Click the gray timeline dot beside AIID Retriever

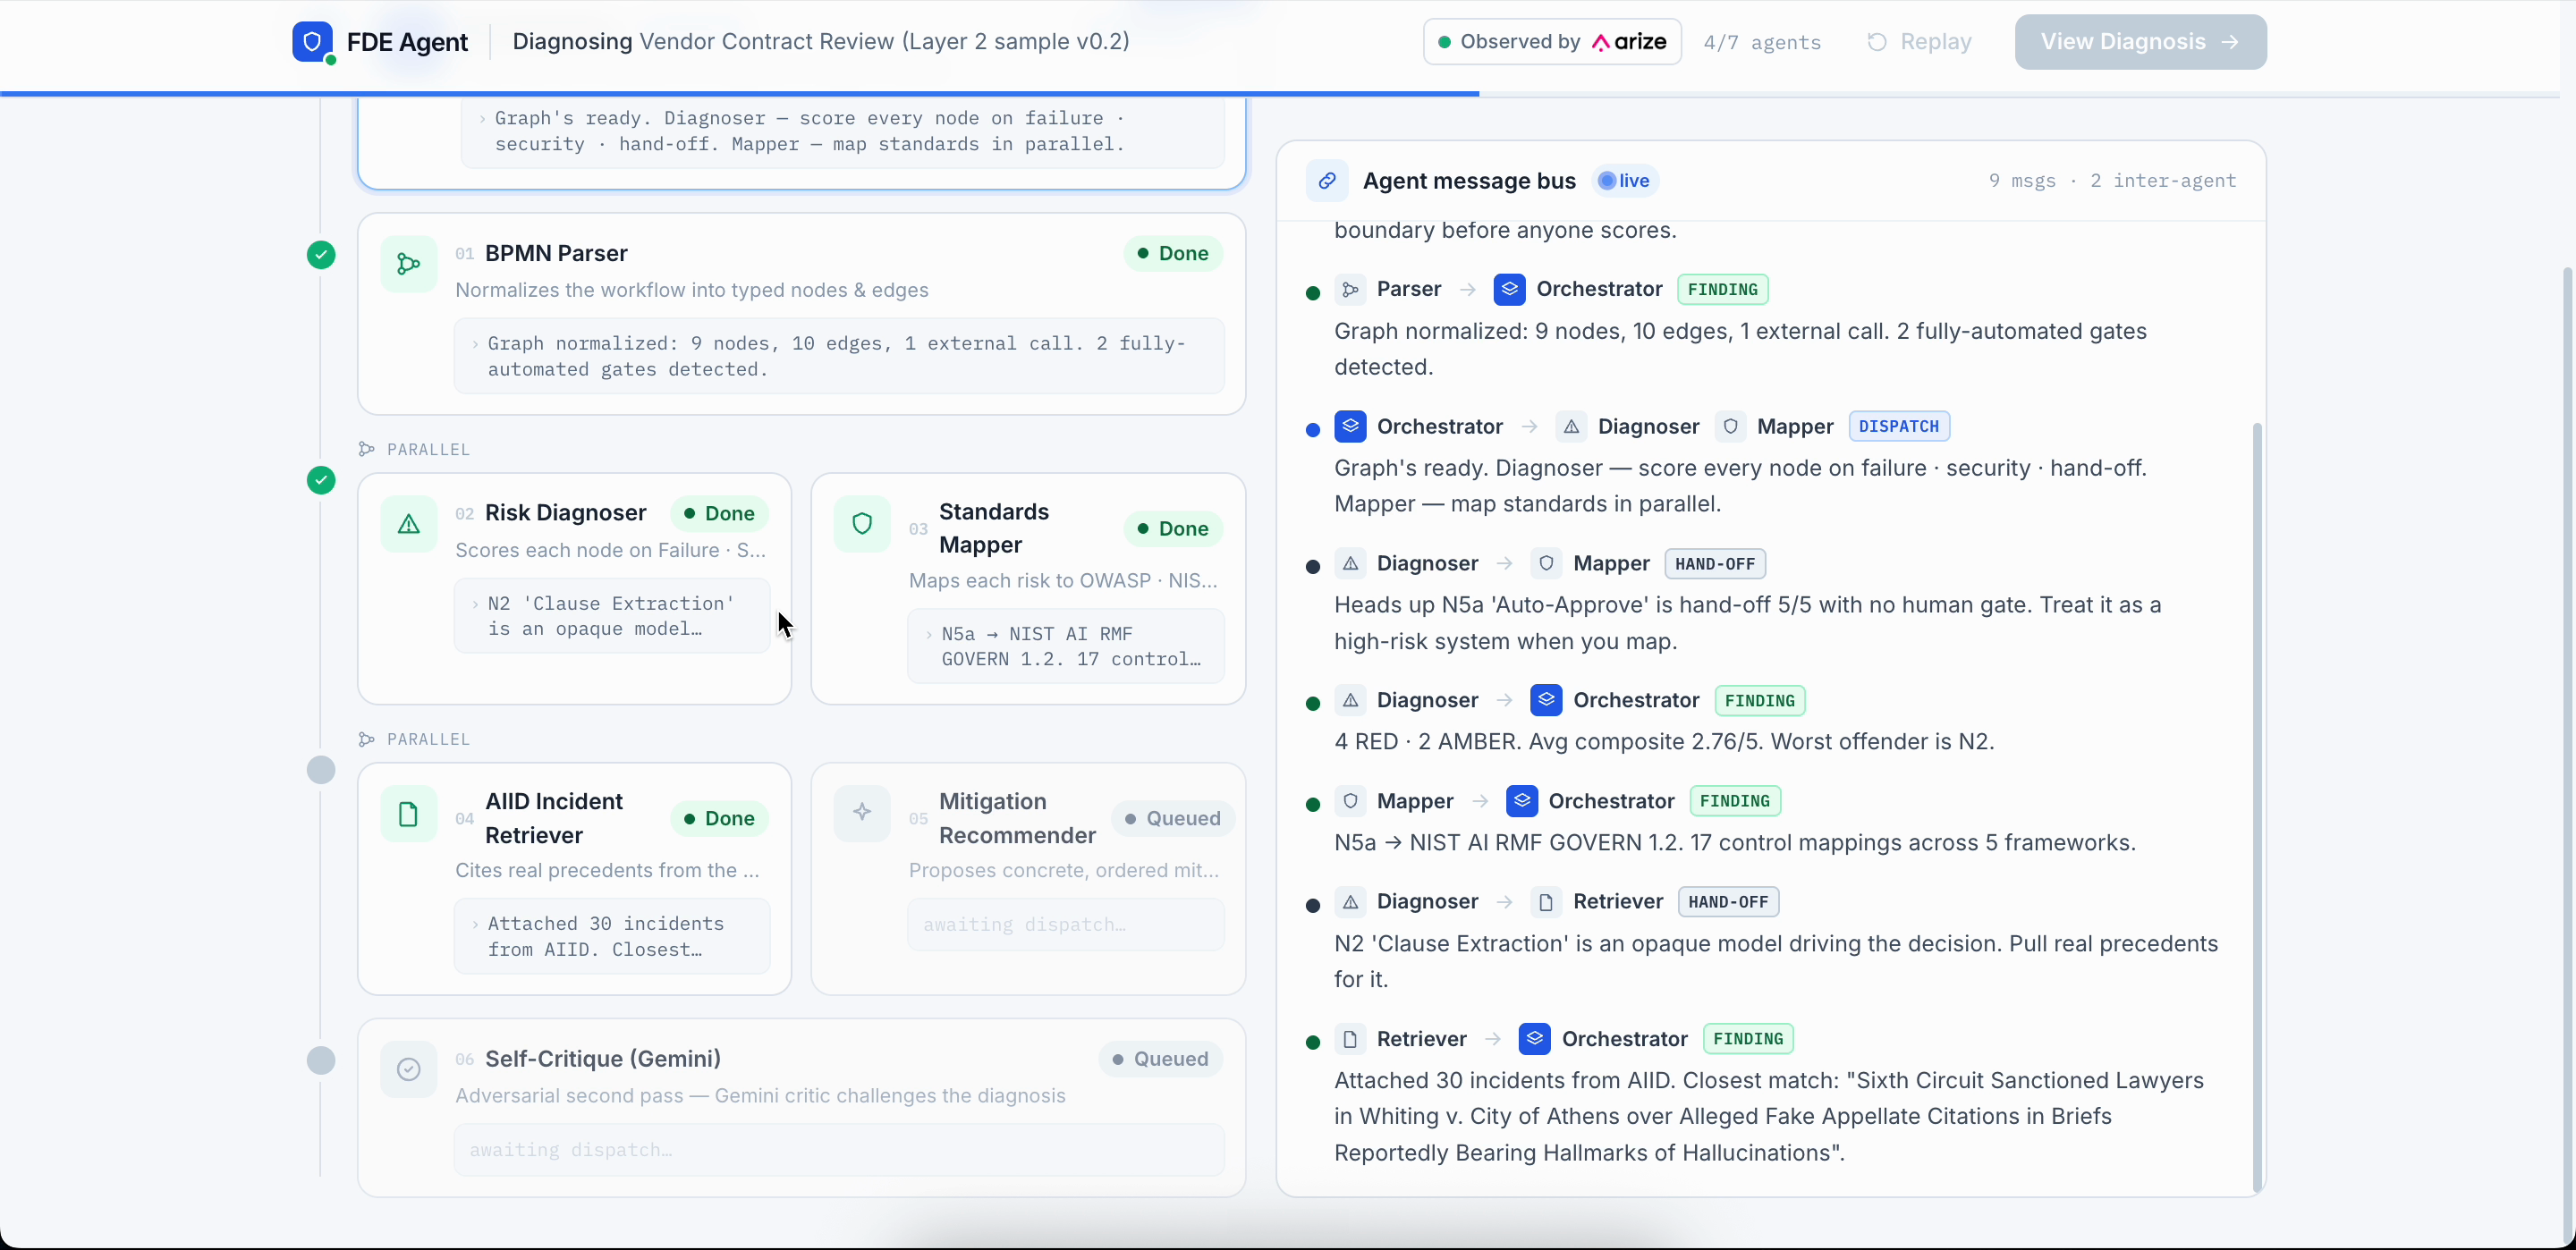[x=321, y=770]
